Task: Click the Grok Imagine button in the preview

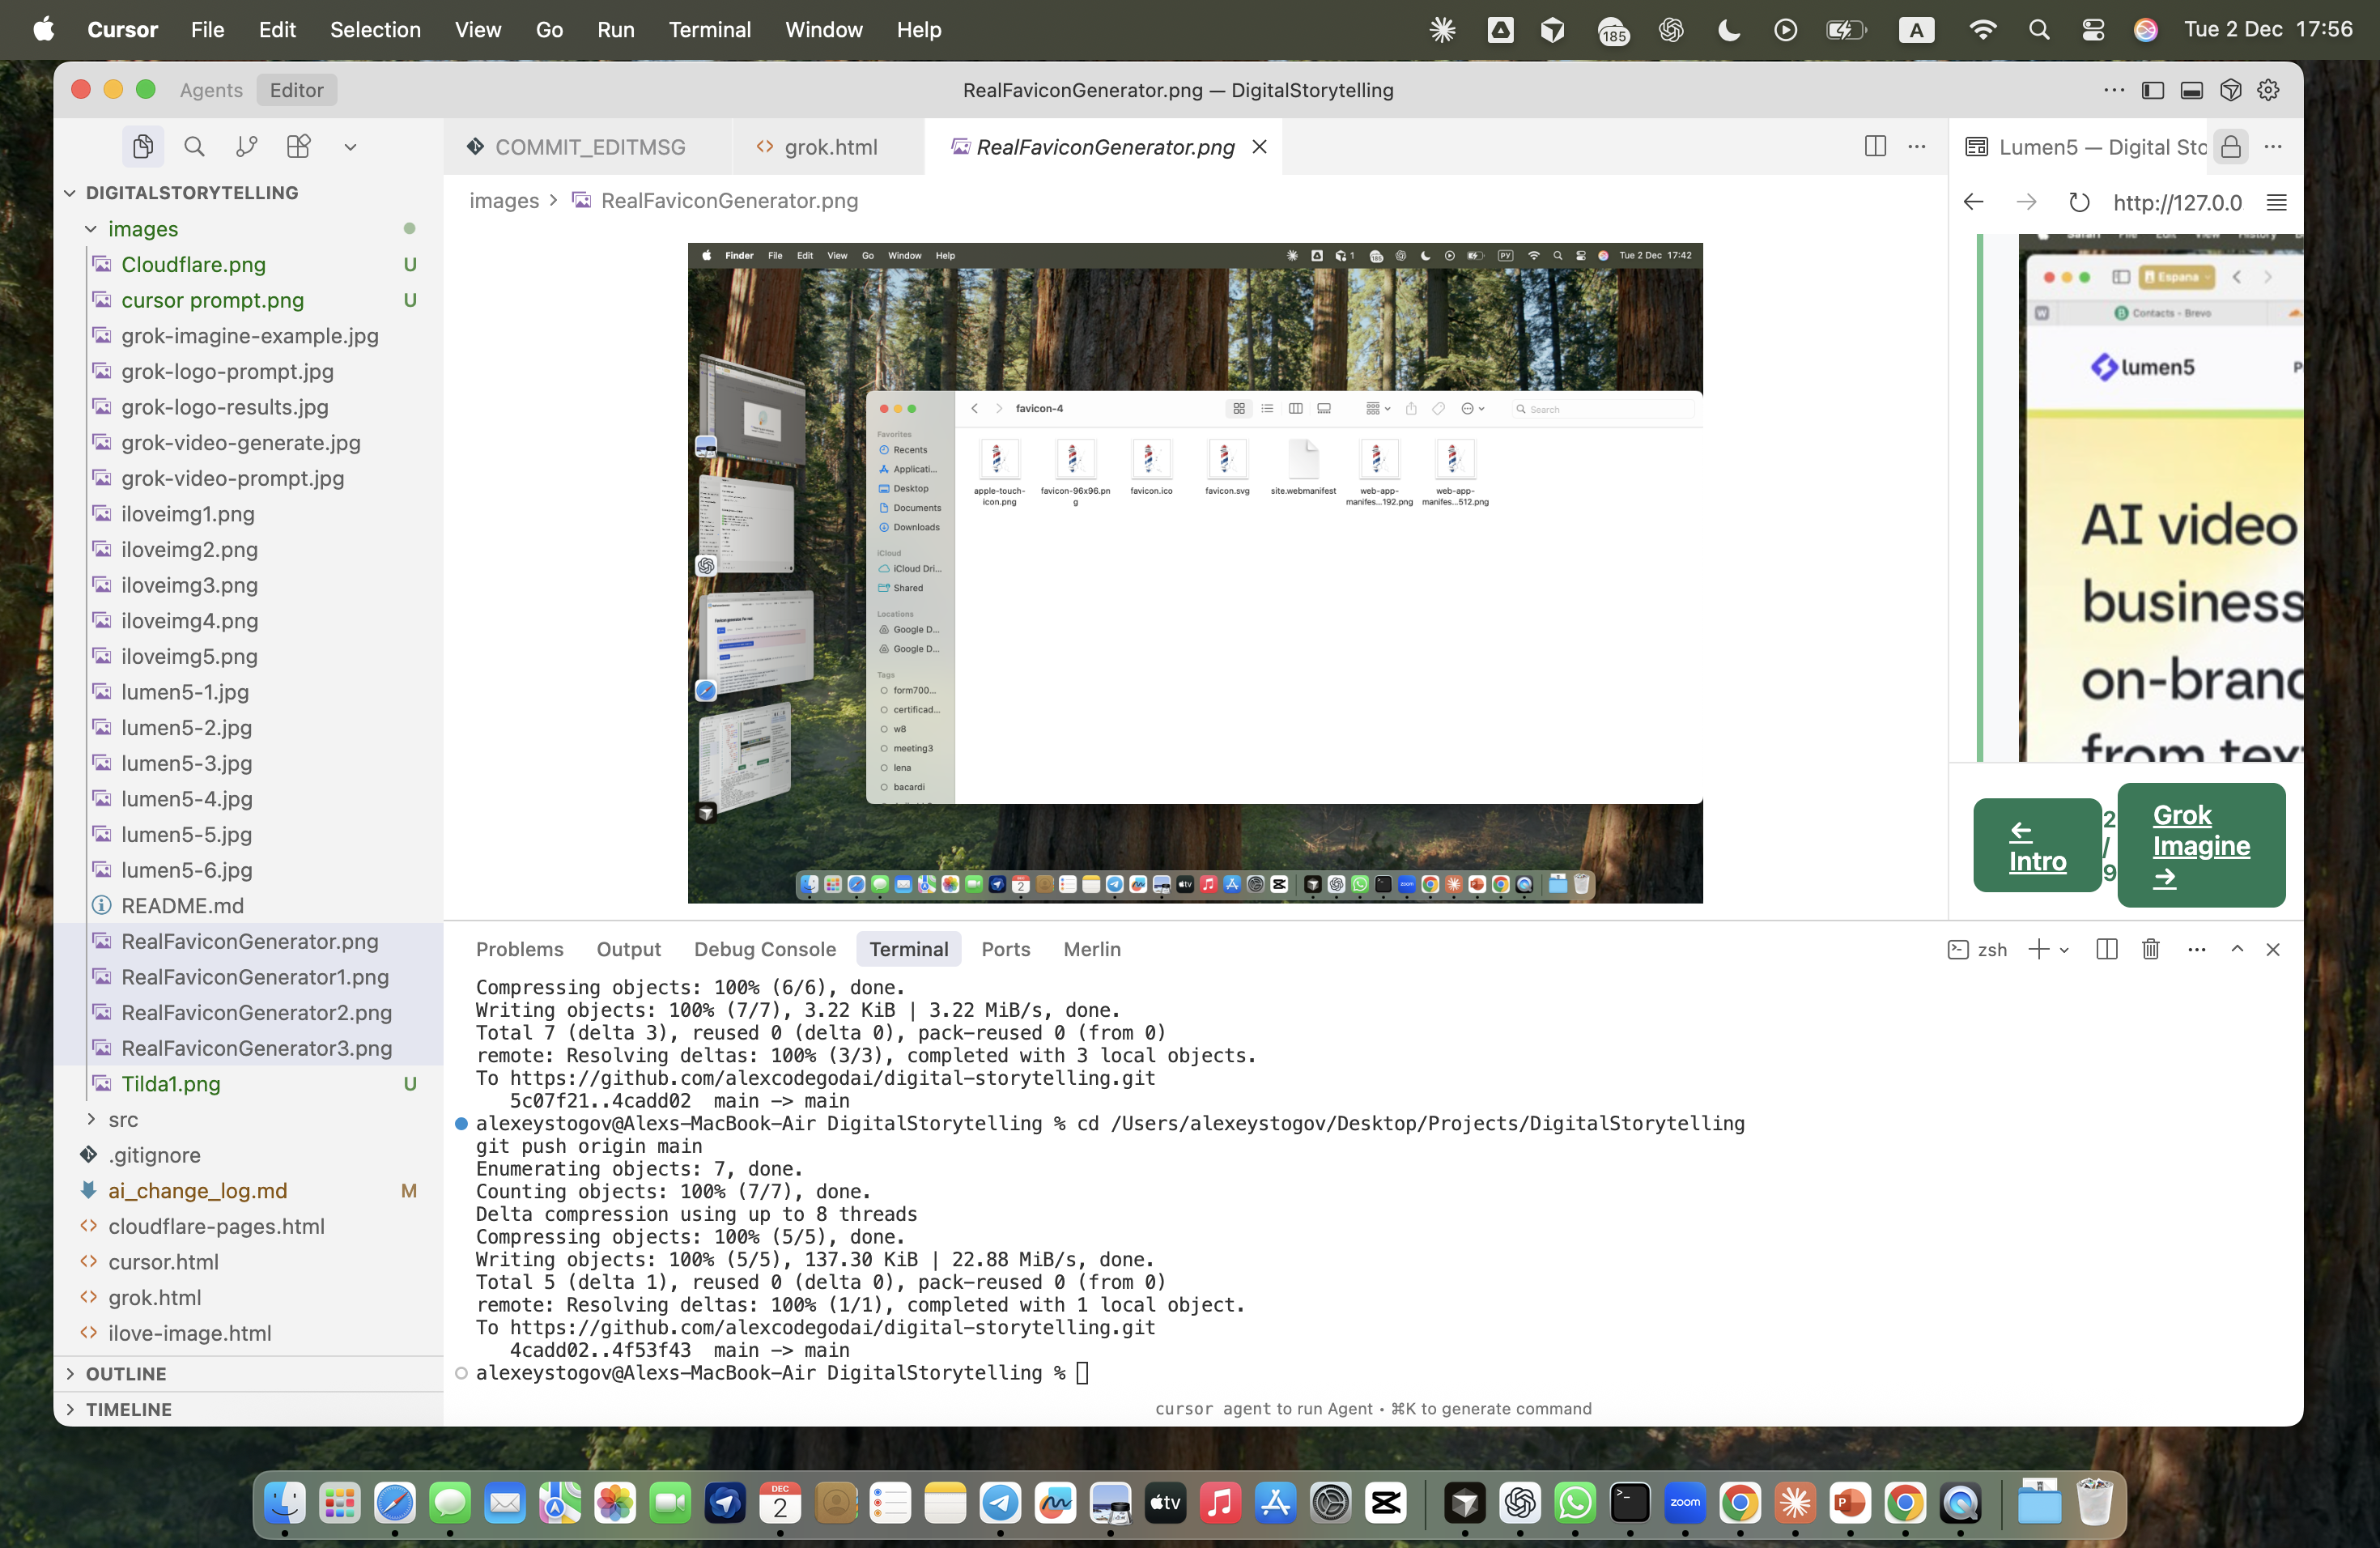Action: (2201, 845)
